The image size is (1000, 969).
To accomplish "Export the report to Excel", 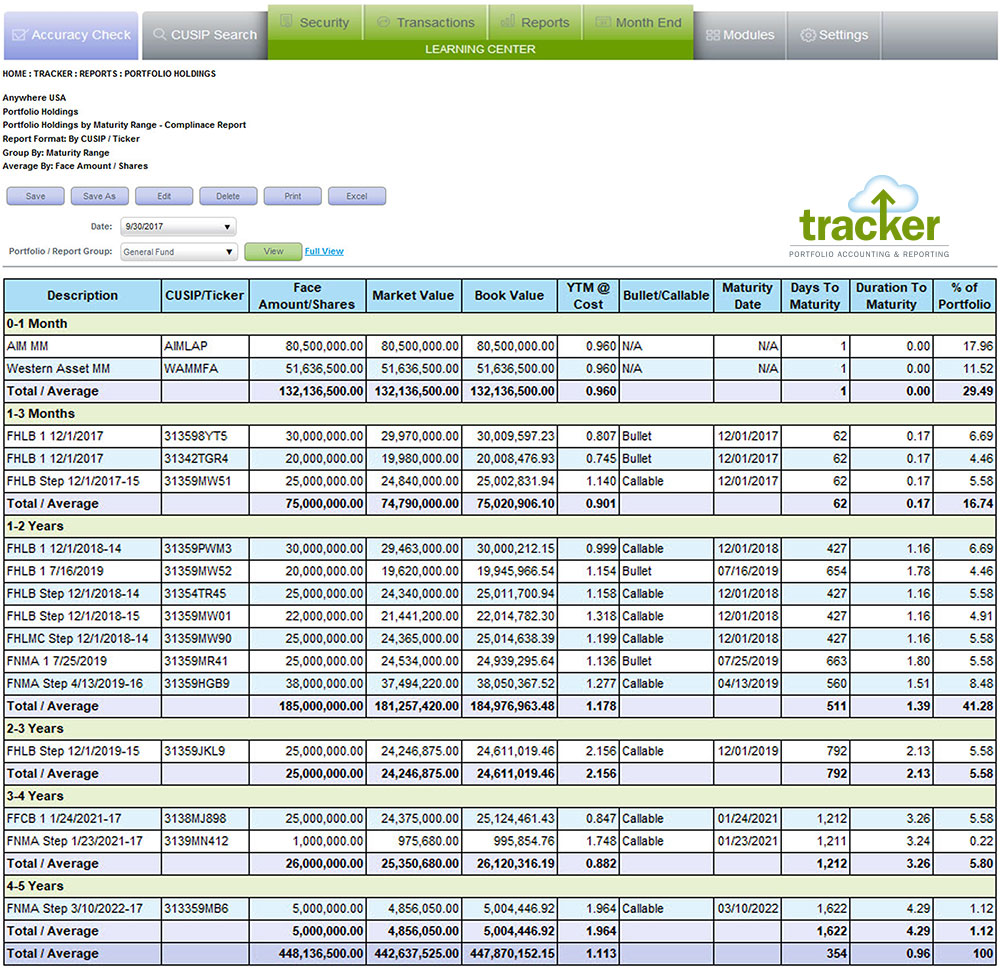I will point(356,196).
